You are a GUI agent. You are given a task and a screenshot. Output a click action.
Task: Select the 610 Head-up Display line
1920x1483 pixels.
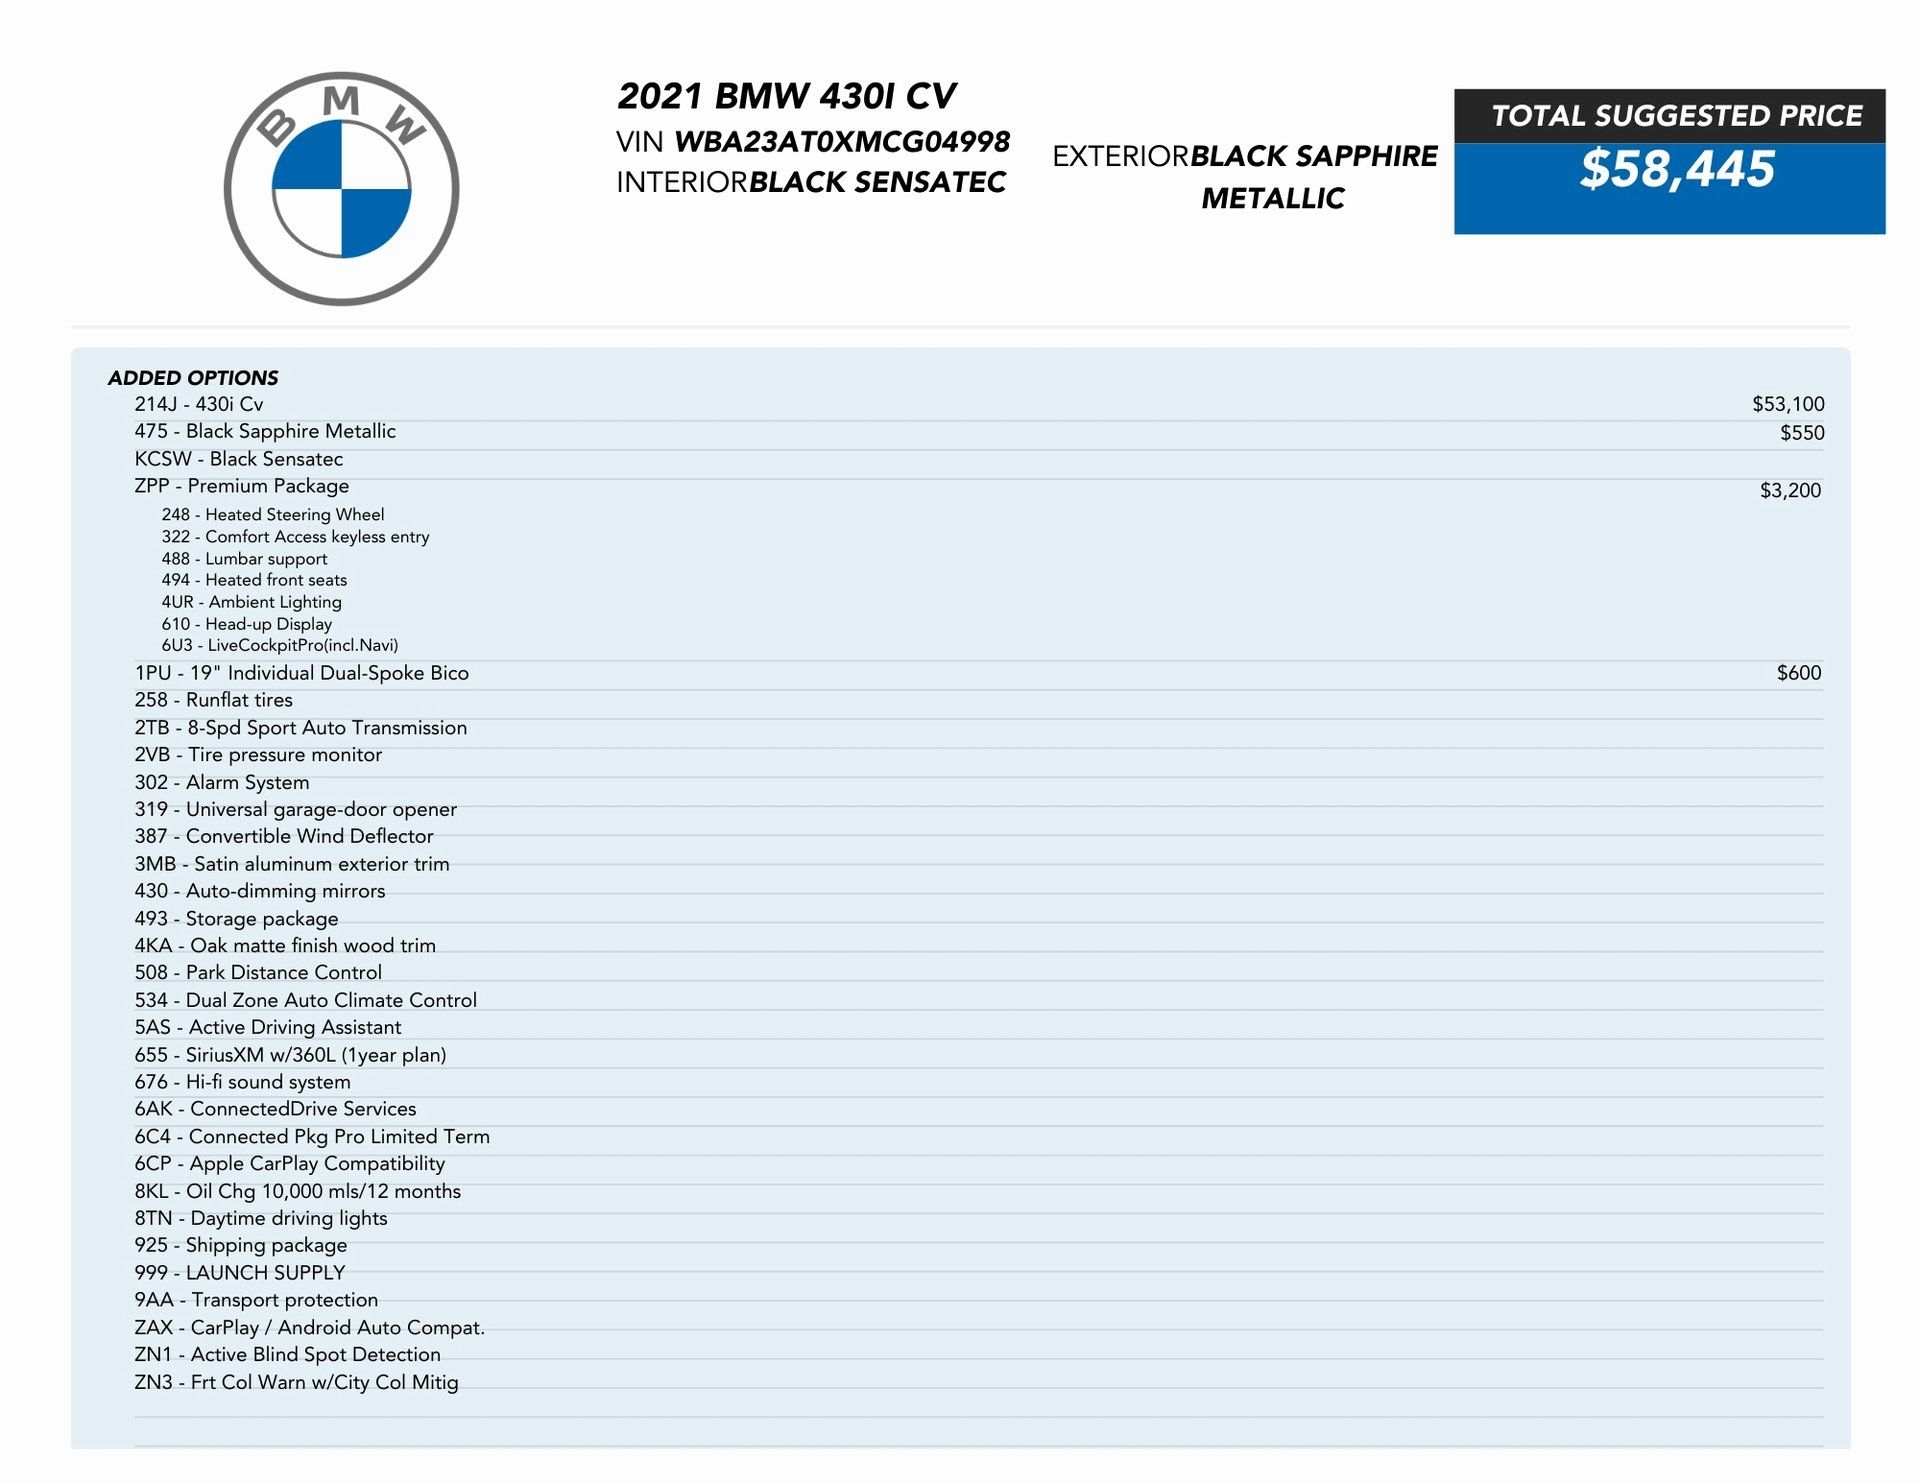click(x=247, y=624)
